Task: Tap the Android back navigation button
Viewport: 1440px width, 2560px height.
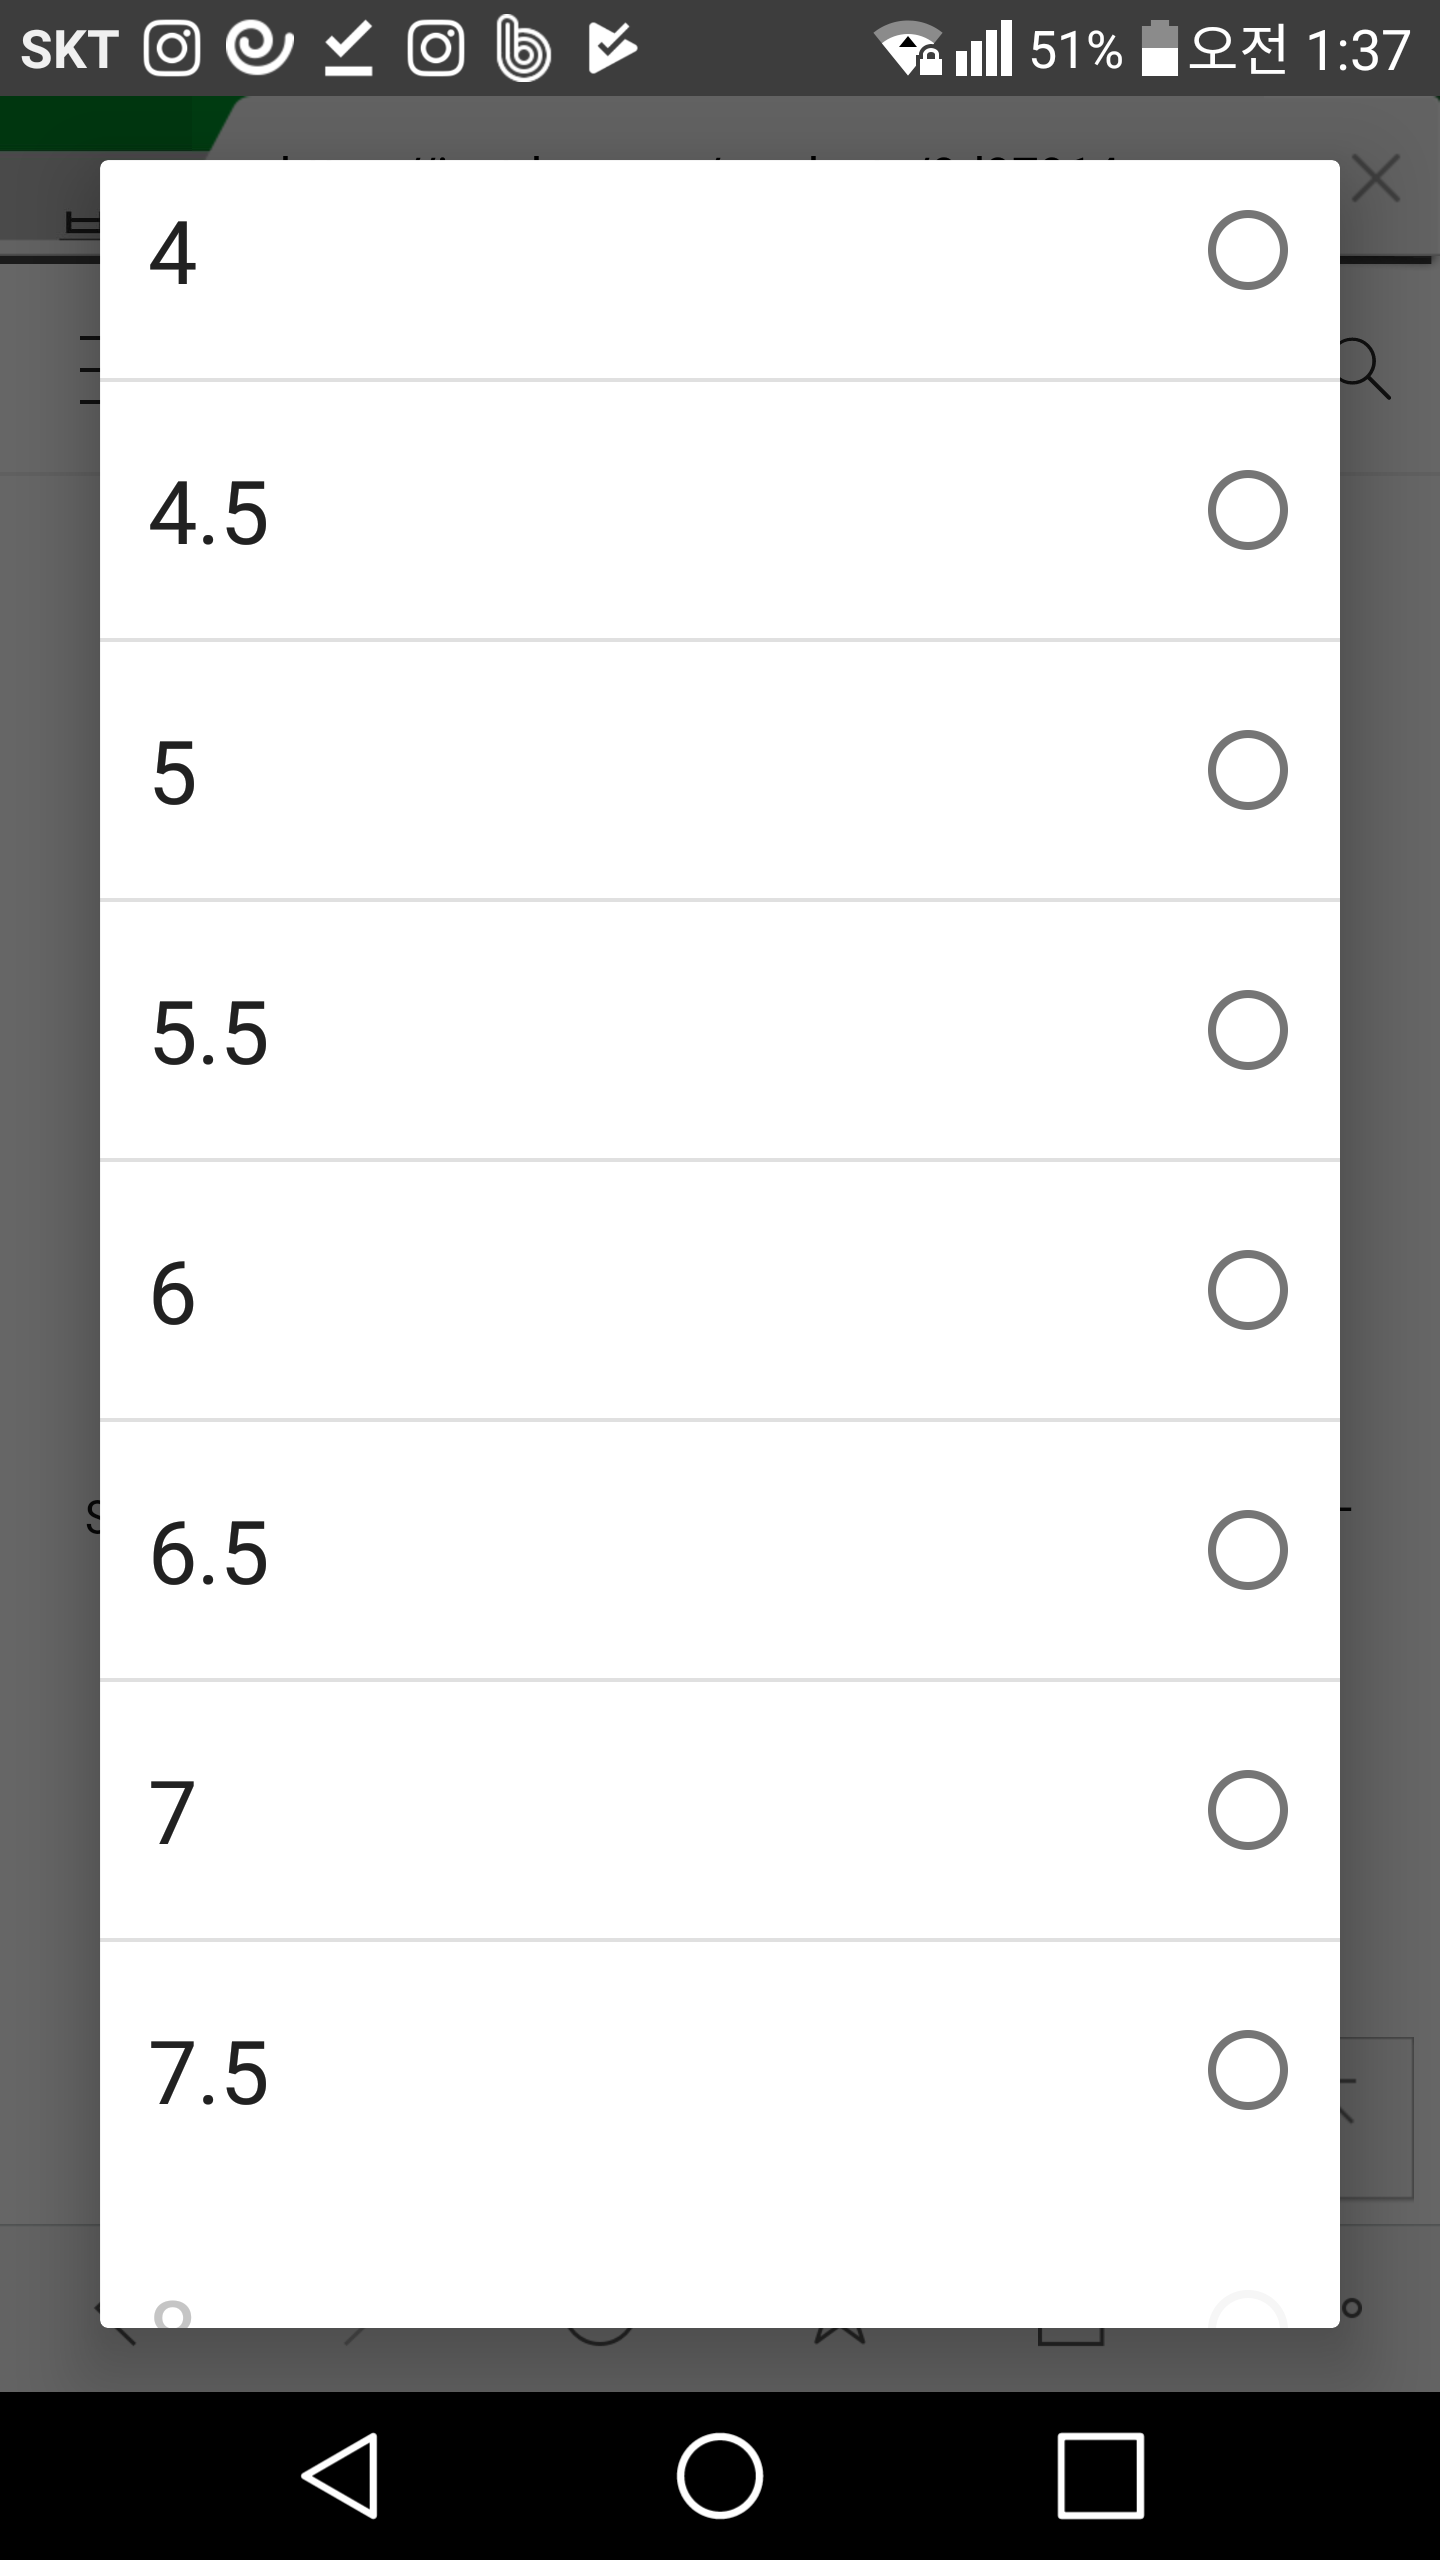Action: click(x=340, y=2475)
